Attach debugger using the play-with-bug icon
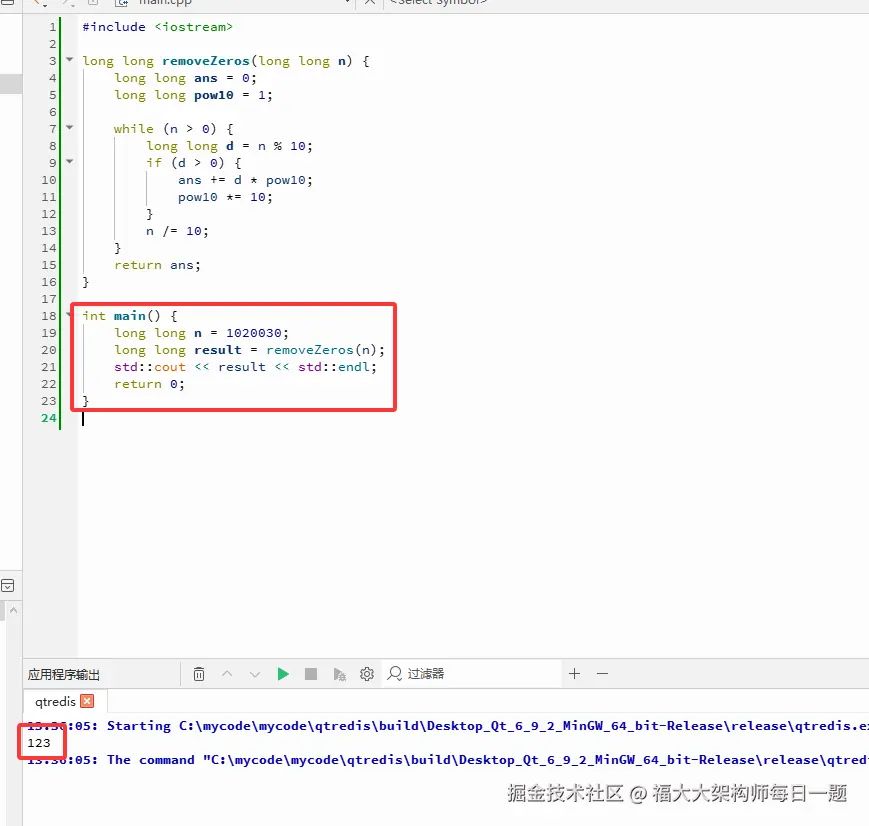This screenshot has width=869, height=826. point(339,674)
